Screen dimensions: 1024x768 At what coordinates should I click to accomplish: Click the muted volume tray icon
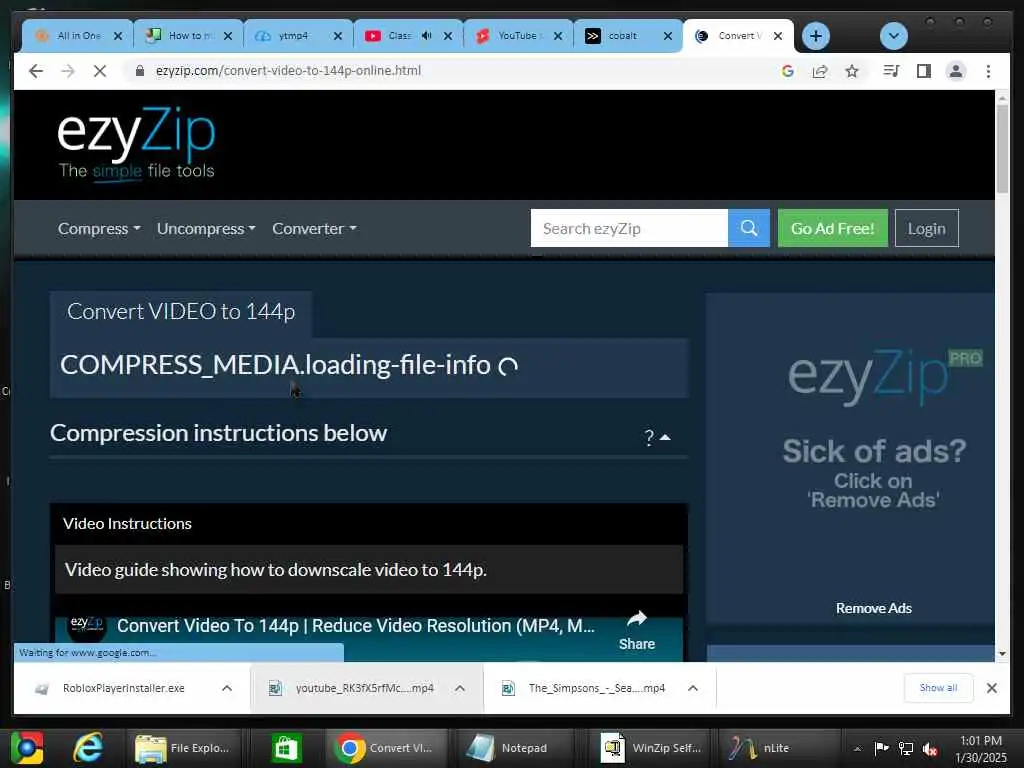pyautogui.click(x=930, y=748)
